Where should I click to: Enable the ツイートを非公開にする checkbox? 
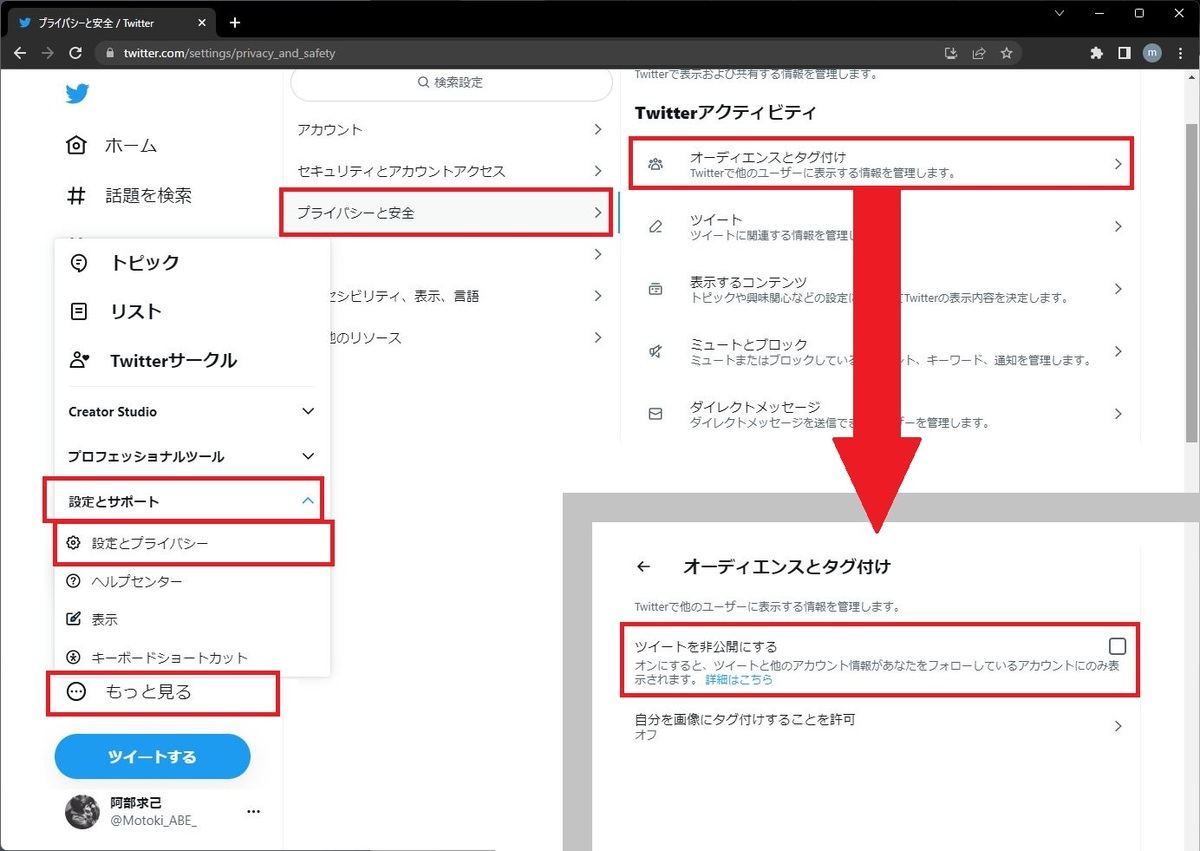point(1117,646)
